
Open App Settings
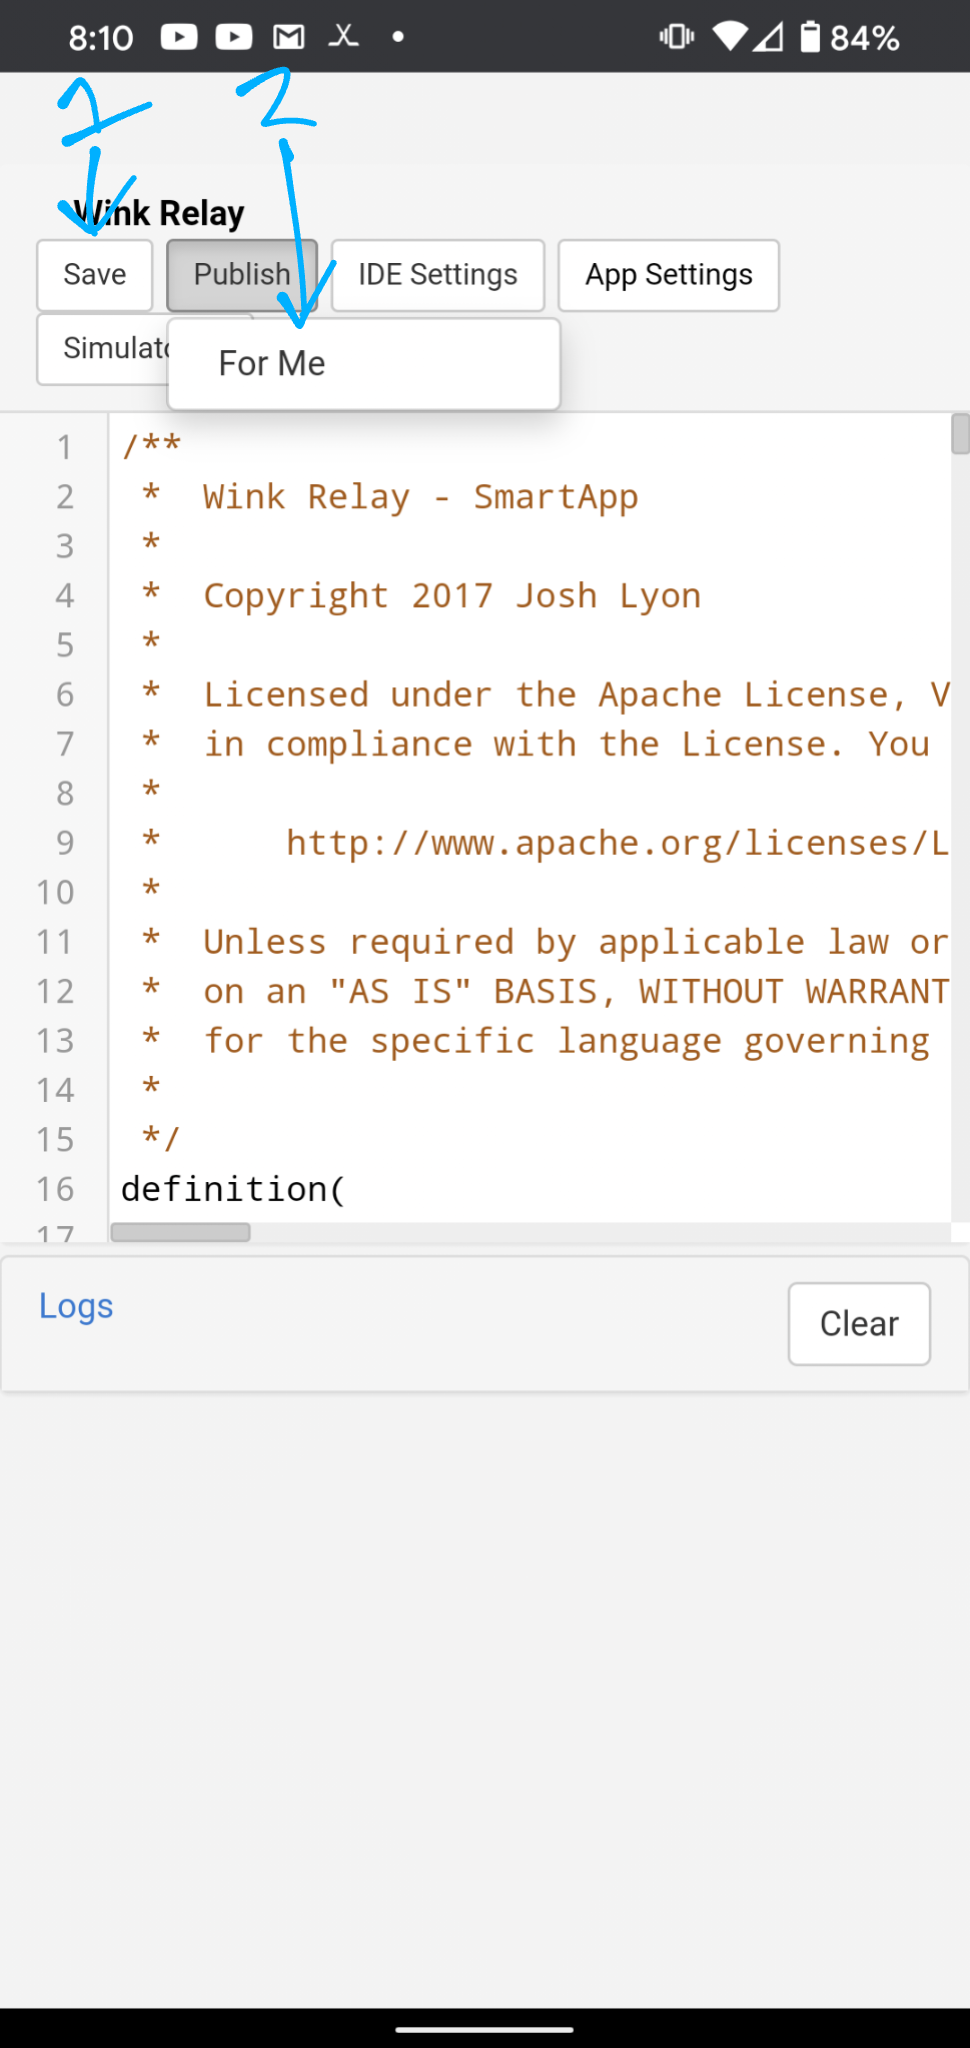[x=669, y=275]
